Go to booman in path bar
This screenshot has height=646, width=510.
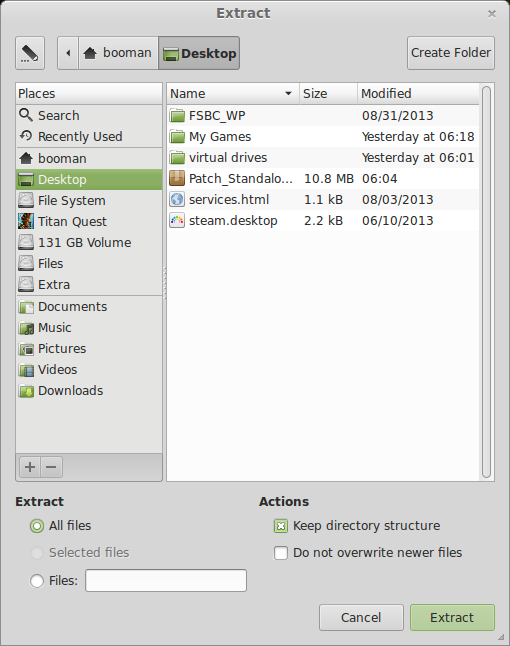[118, 53]
